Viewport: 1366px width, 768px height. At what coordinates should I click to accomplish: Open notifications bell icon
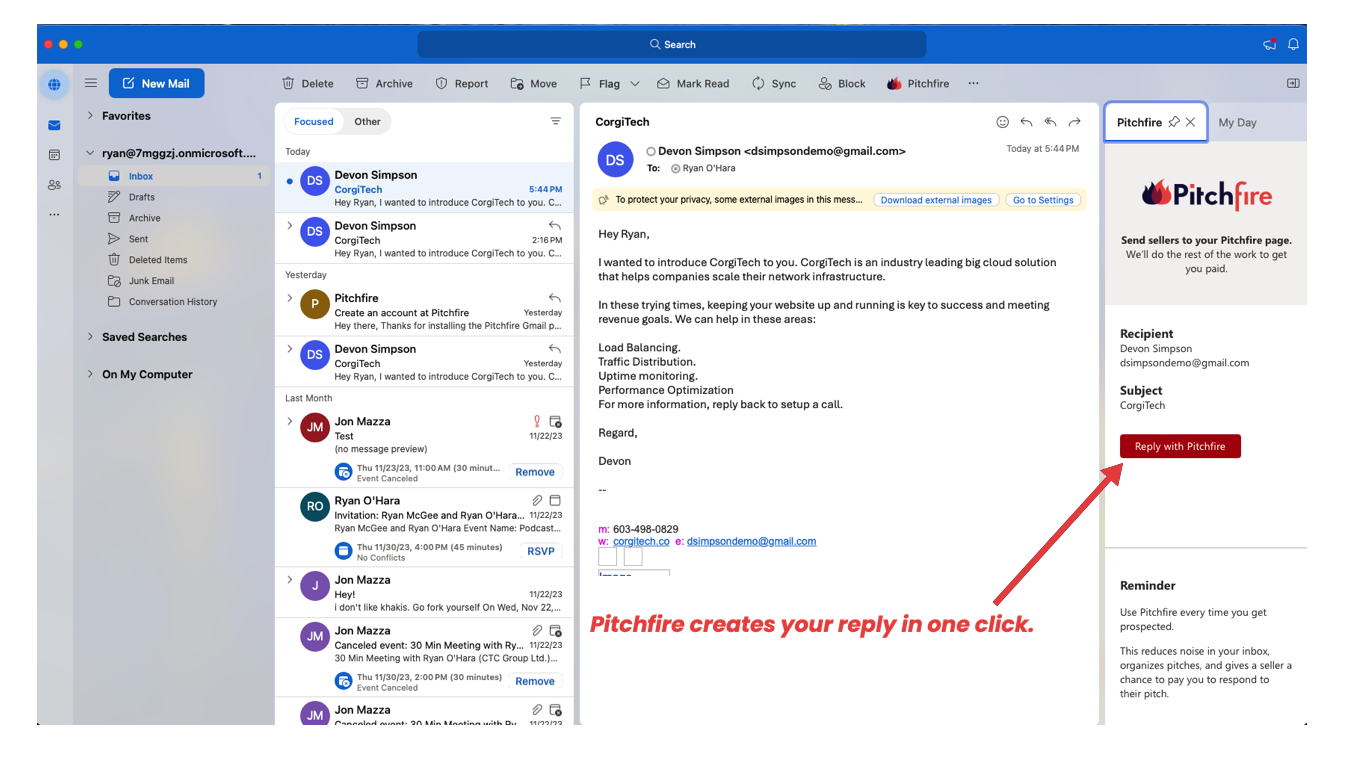[1293, 44]
